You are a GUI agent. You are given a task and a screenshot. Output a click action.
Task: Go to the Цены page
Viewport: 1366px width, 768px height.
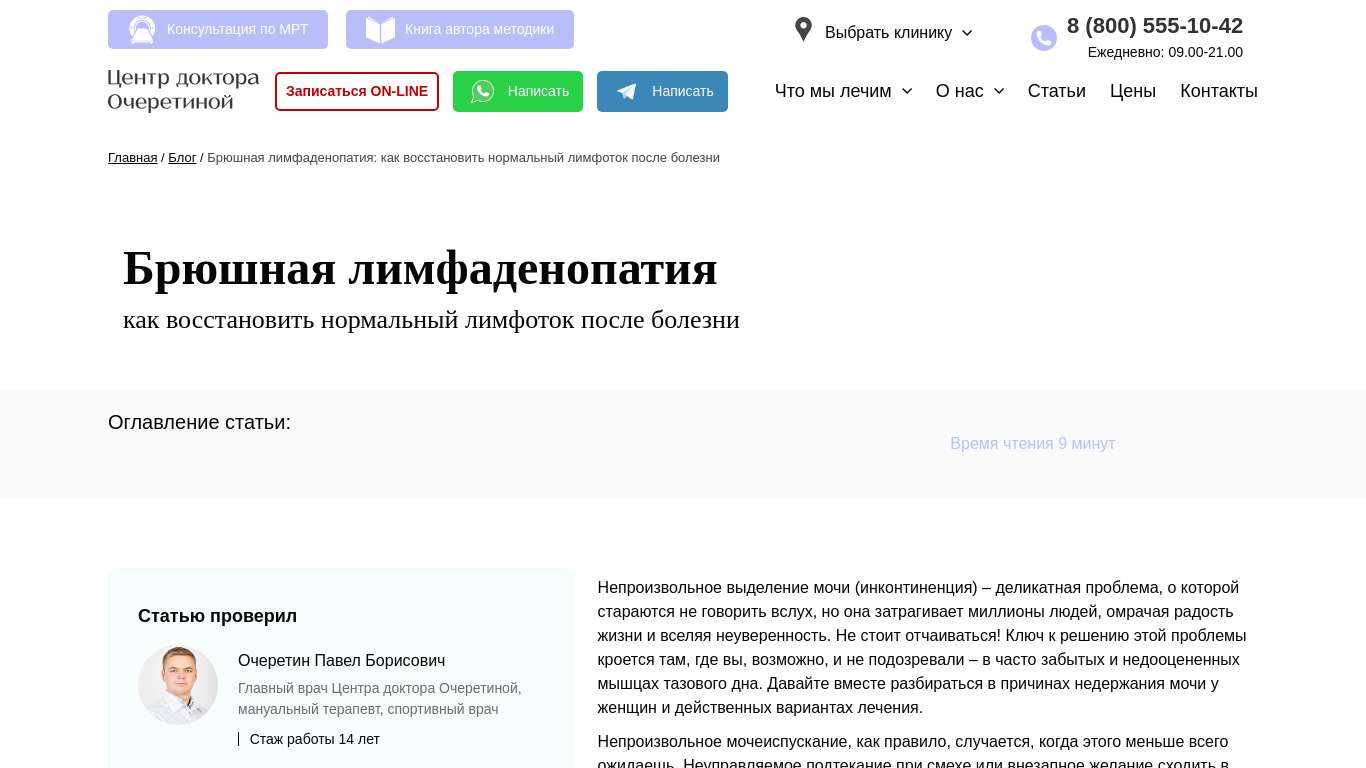(x=1132, y=91)
